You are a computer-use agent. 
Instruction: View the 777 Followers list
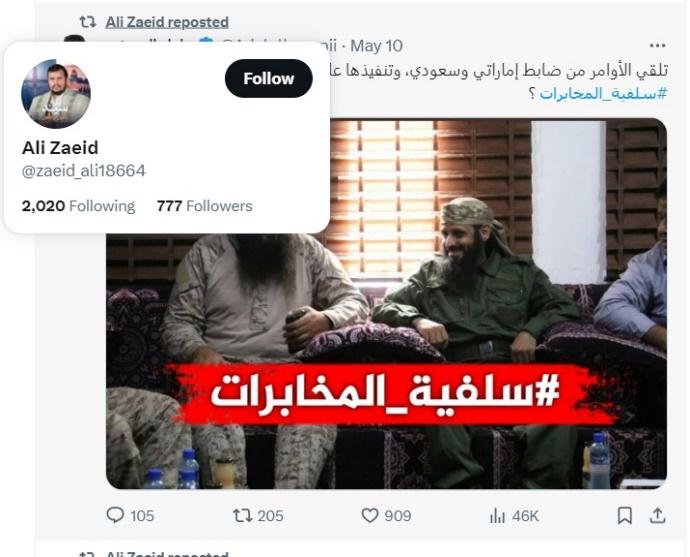point(205,206)
